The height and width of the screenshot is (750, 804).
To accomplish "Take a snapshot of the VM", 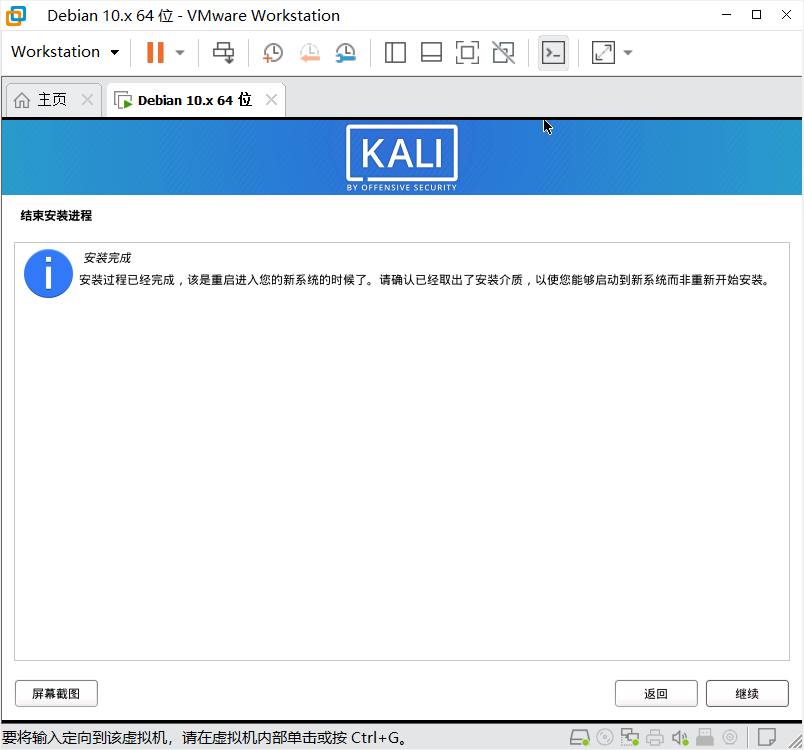I will [273, 52].
